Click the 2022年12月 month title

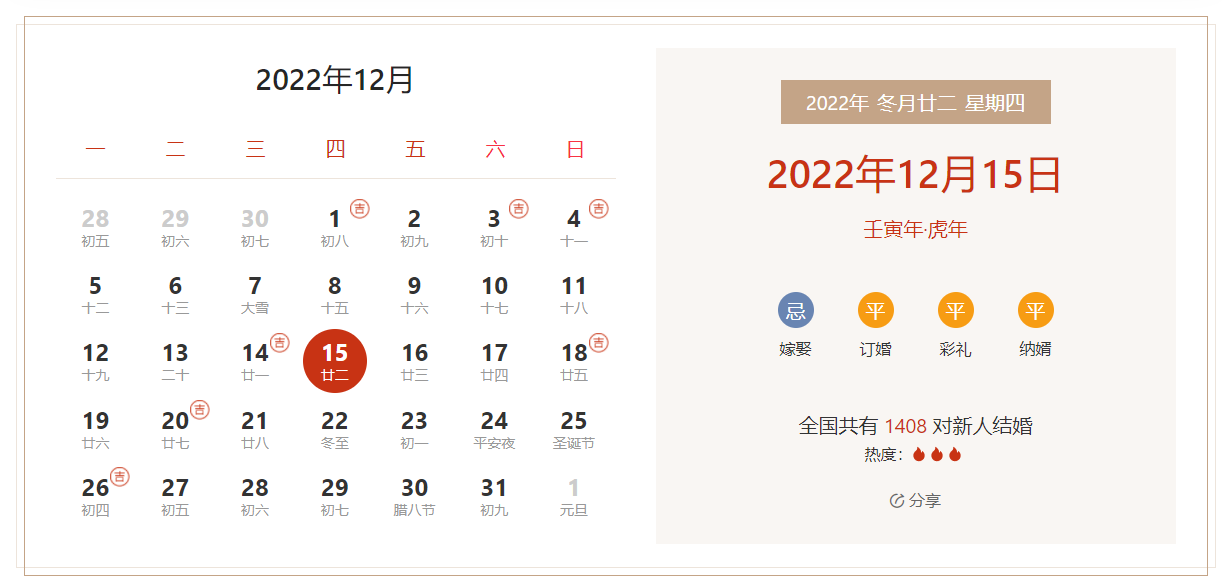coord(335,80)
